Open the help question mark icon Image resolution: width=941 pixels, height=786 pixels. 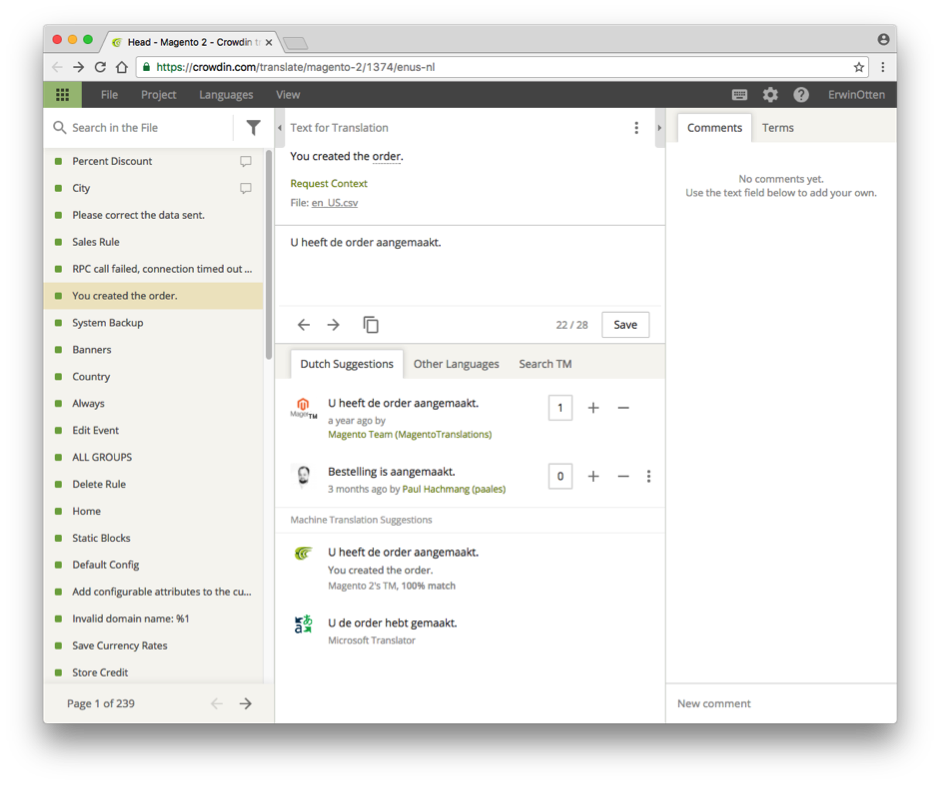pos(801,95)
